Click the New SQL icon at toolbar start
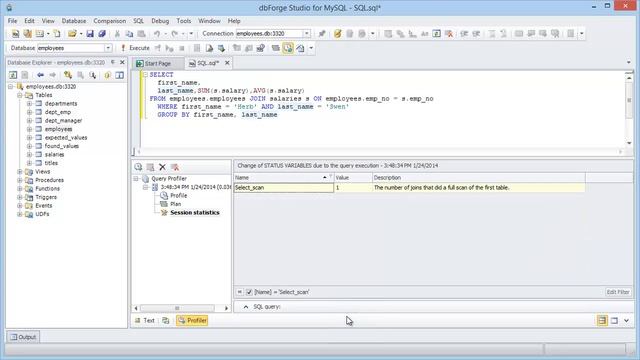This screenshot has width=640, height=360. [15, 34]
